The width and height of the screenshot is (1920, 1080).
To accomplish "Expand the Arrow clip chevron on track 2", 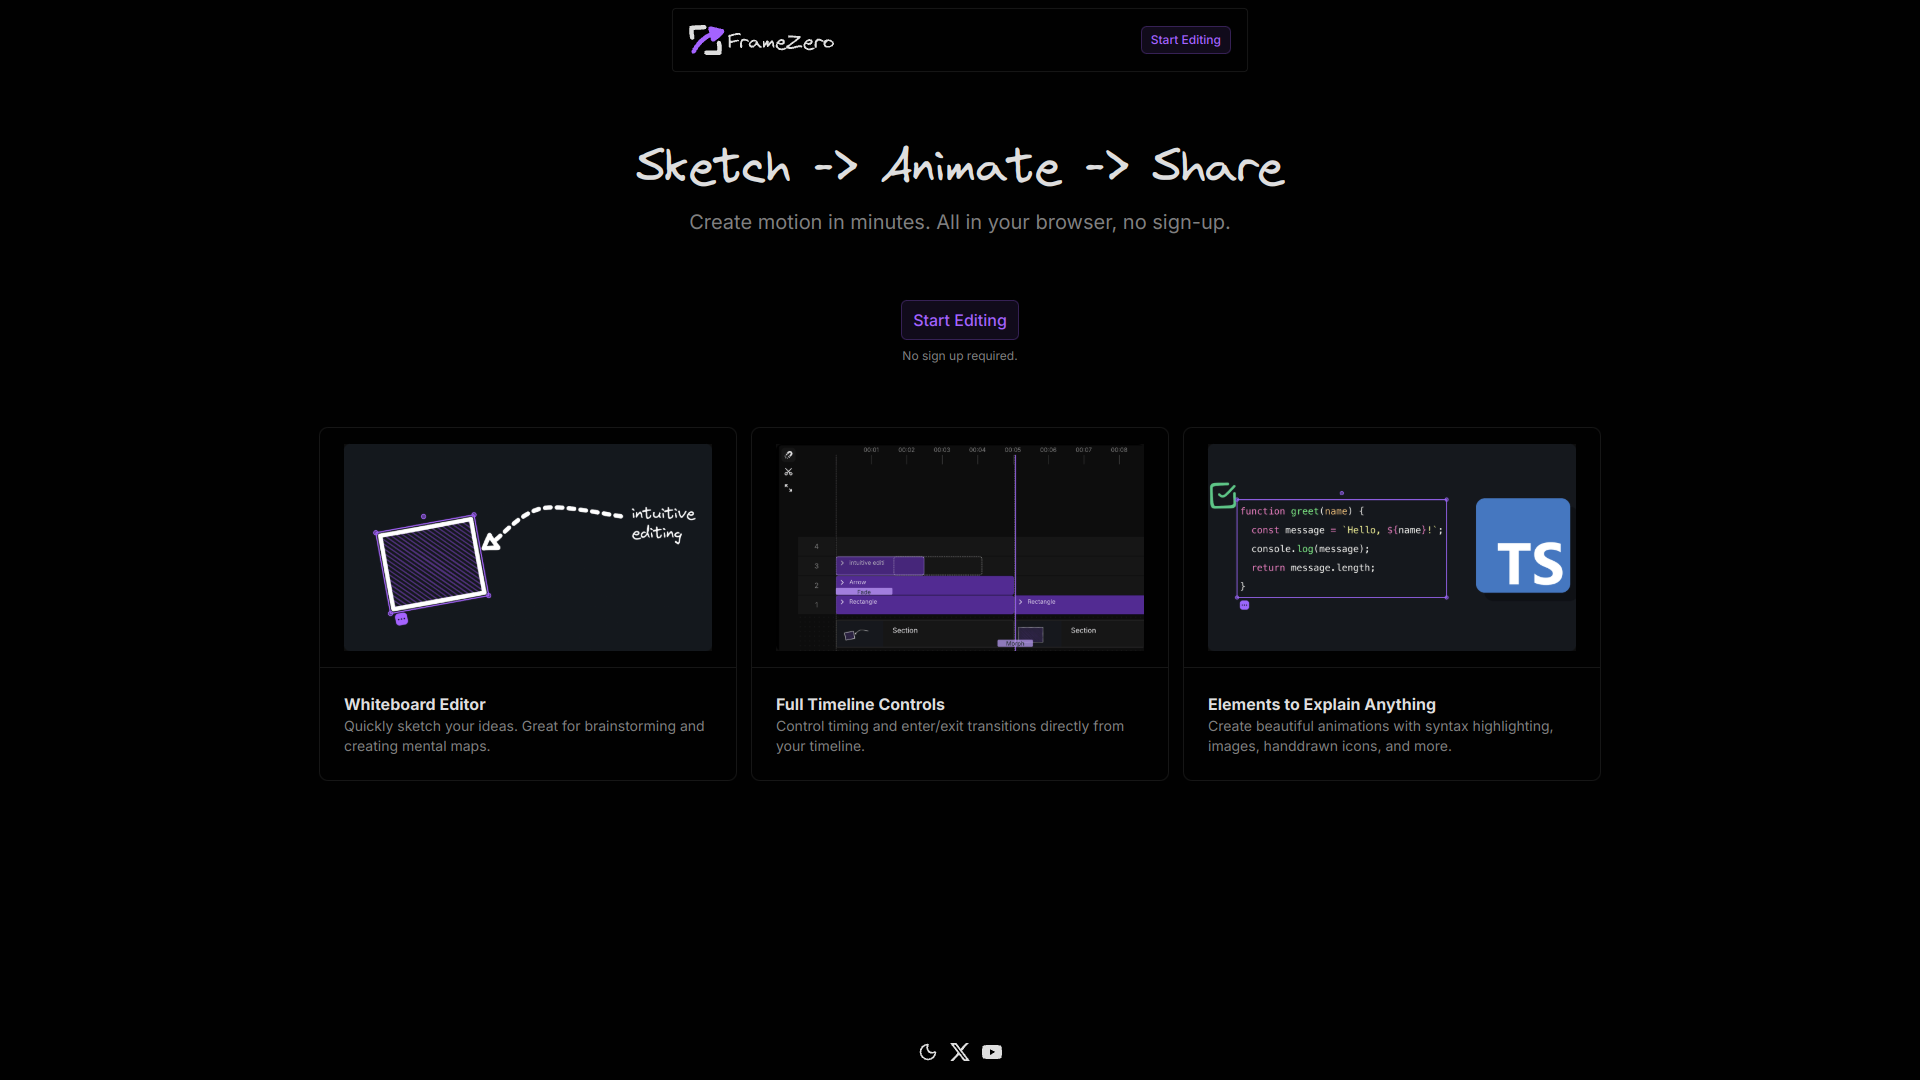I will click(x=843, y=582).
